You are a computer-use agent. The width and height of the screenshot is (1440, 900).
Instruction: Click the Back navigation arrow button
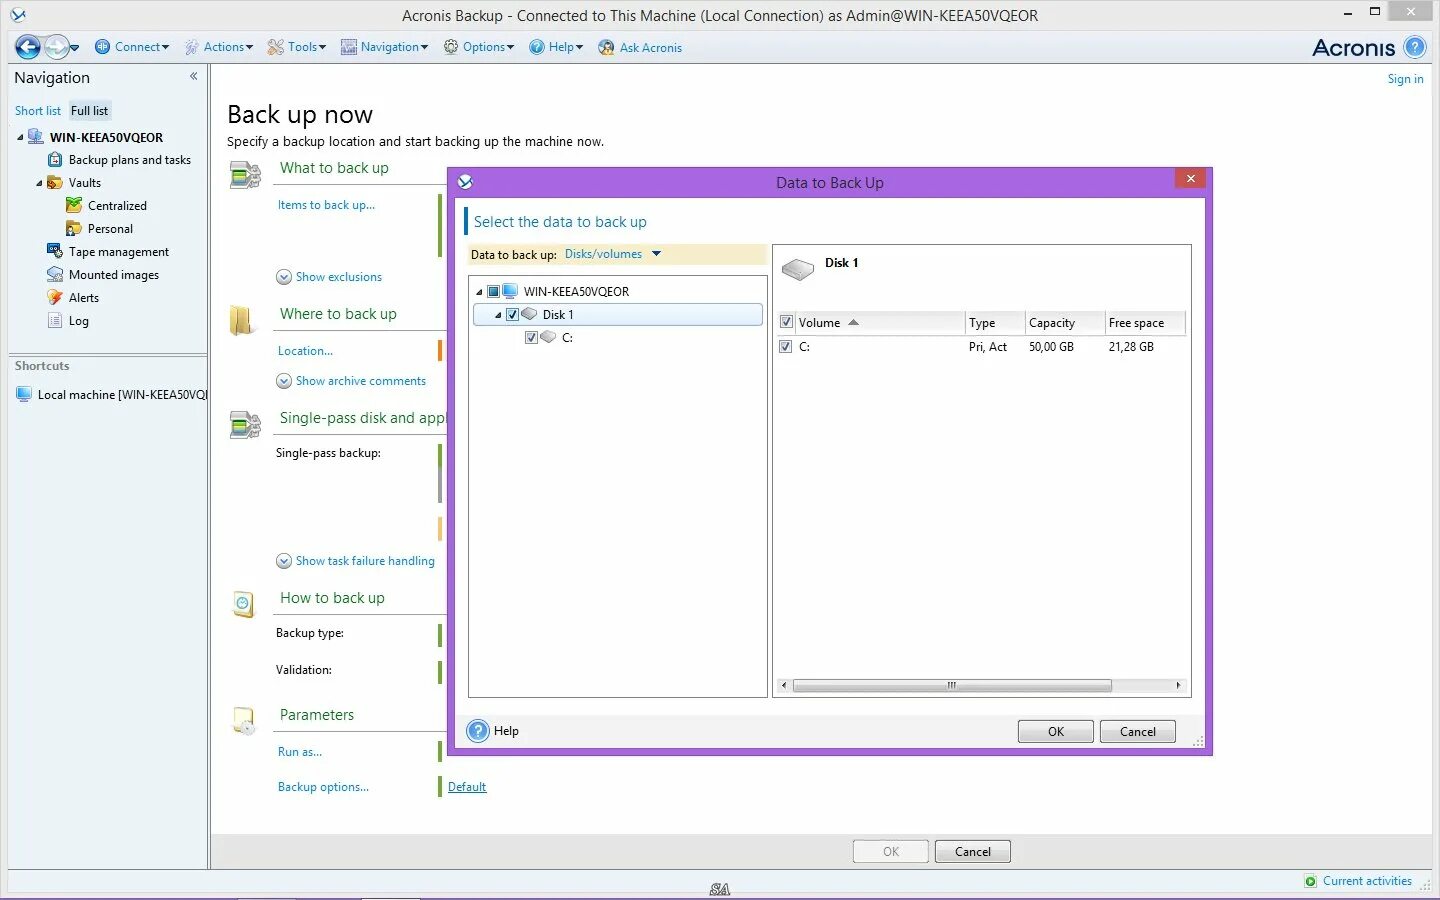[x=28, y=47]
